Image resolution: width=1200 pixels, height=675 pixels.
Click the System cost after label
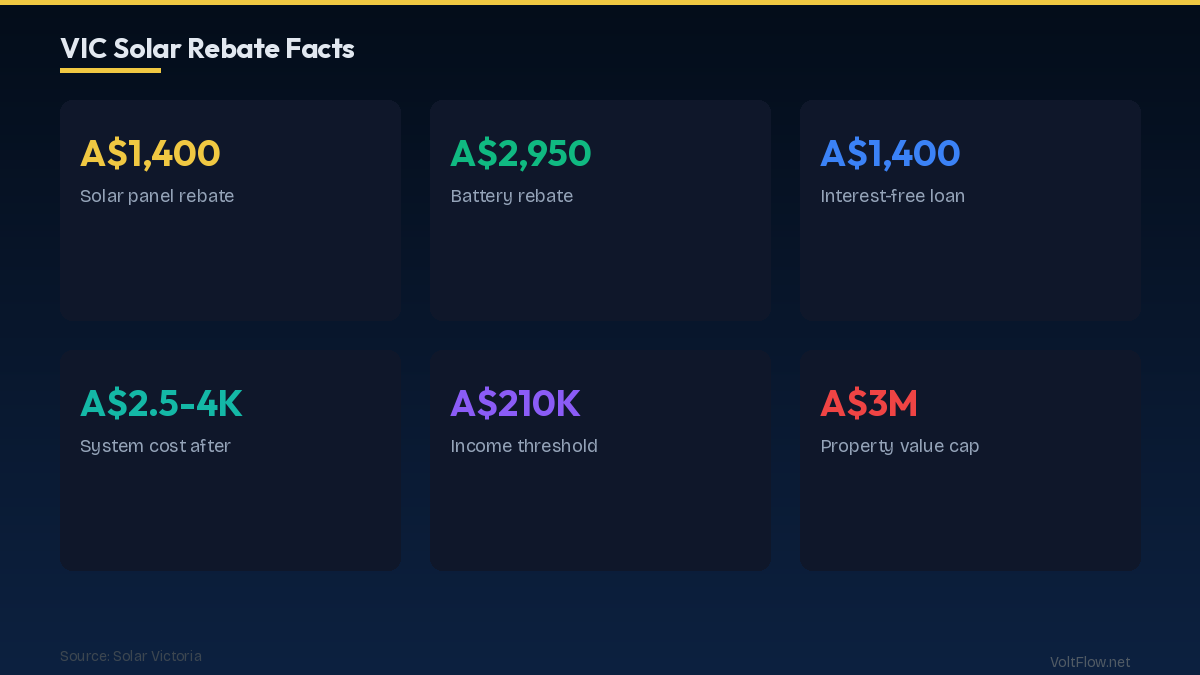(155, 446)
